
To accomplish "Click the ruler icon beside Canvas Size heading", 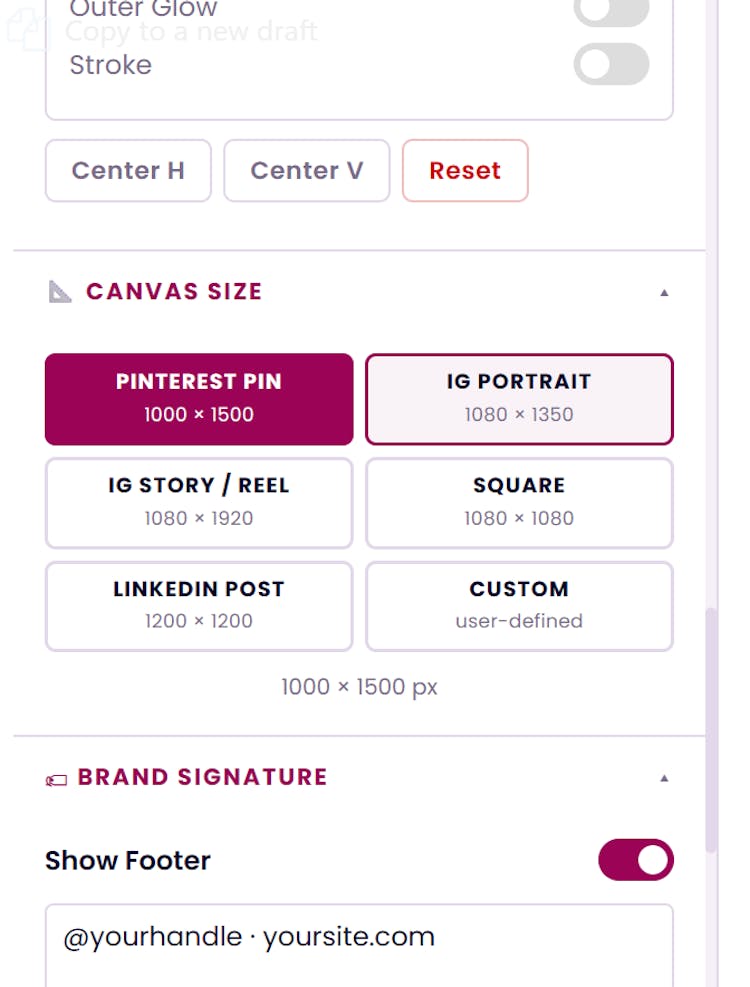I will [x=59, y=290].
